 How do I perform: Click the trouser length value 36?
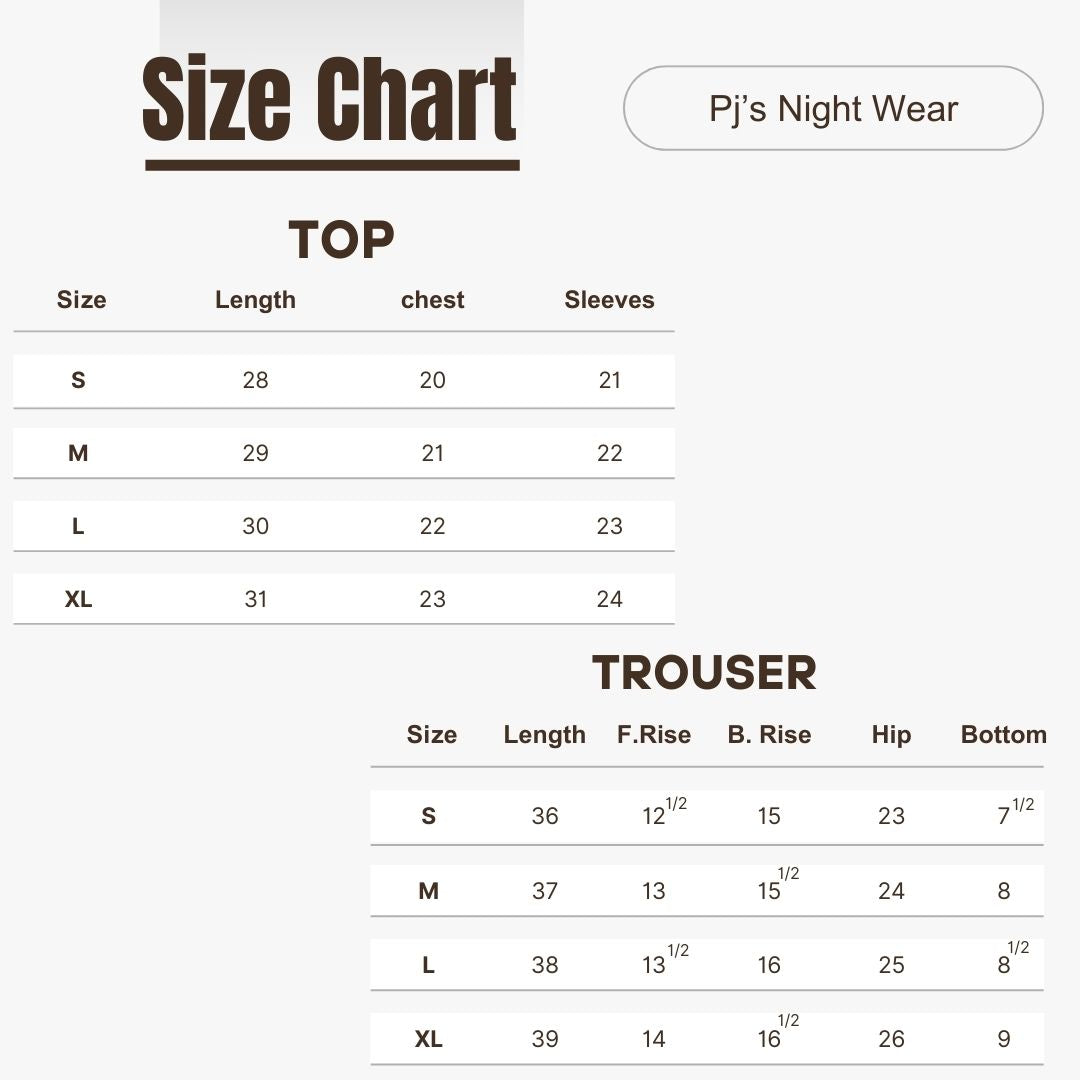545,816
